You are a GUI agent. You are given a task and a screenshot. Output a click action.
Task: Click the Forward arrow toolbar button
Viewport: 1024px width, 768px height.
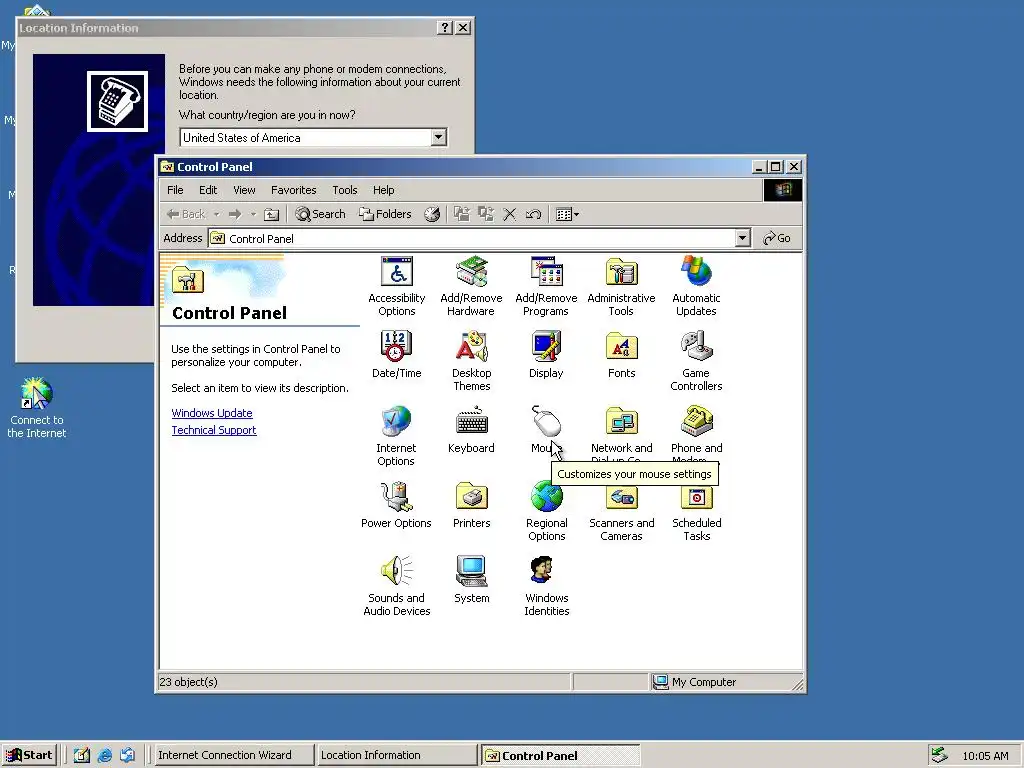pyautogui.click(x=235, y=214)
